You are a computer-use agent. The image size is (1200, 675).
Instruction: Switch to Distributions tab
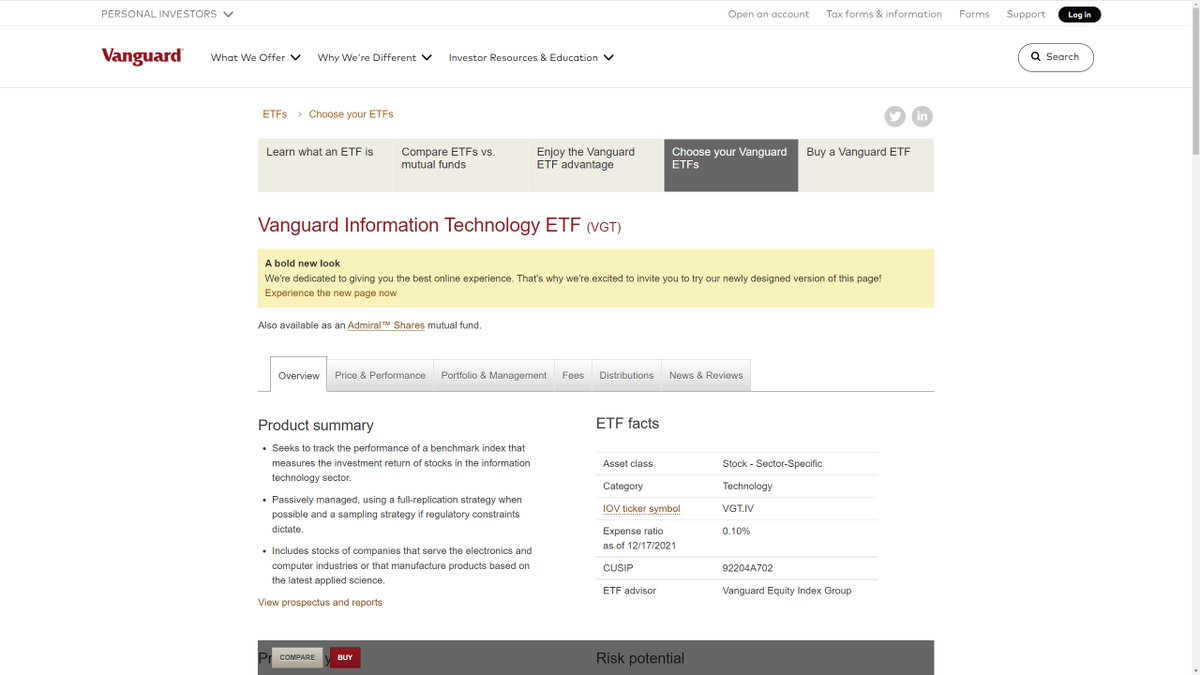[627, 375]
